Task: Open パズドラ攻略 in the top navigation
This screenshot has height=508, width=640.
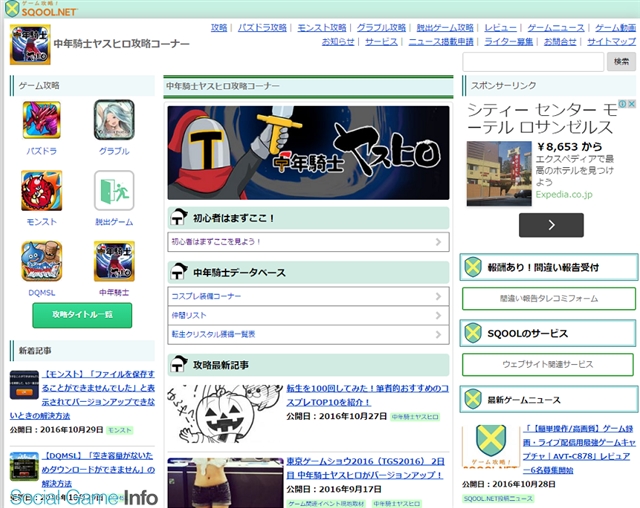Action: point(262,27)
